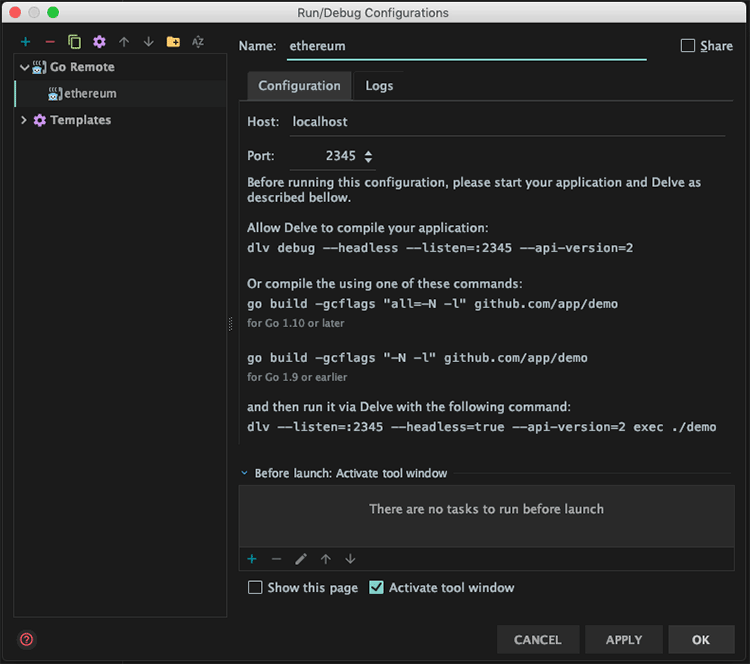Click the dlv debug --headless command text
Image resolution: width=750 pixels, height=664 pixels.
(440, 248)
